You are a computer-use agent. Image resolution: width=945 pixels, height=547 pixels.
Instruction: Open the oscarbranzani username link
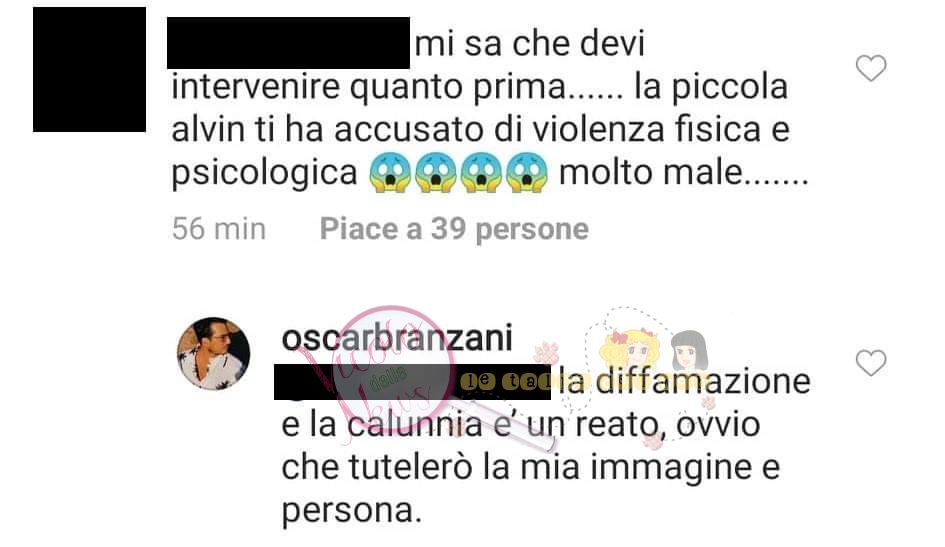tap(397, 337)
